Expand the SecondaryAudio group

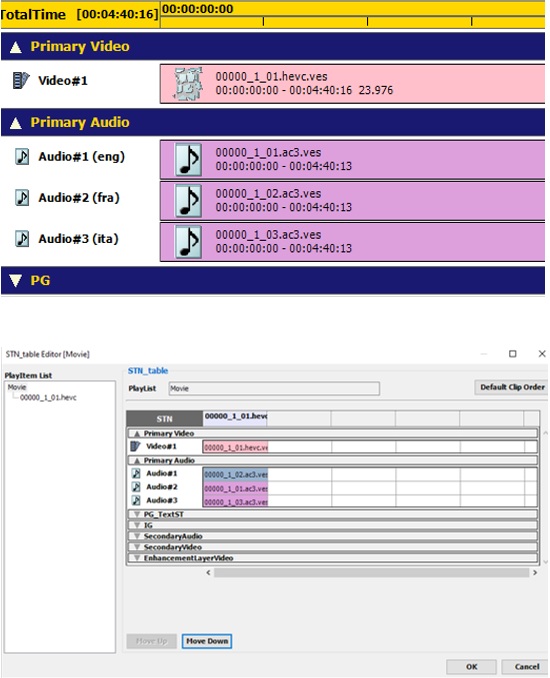pyautogui.click(x=137, y=536)
